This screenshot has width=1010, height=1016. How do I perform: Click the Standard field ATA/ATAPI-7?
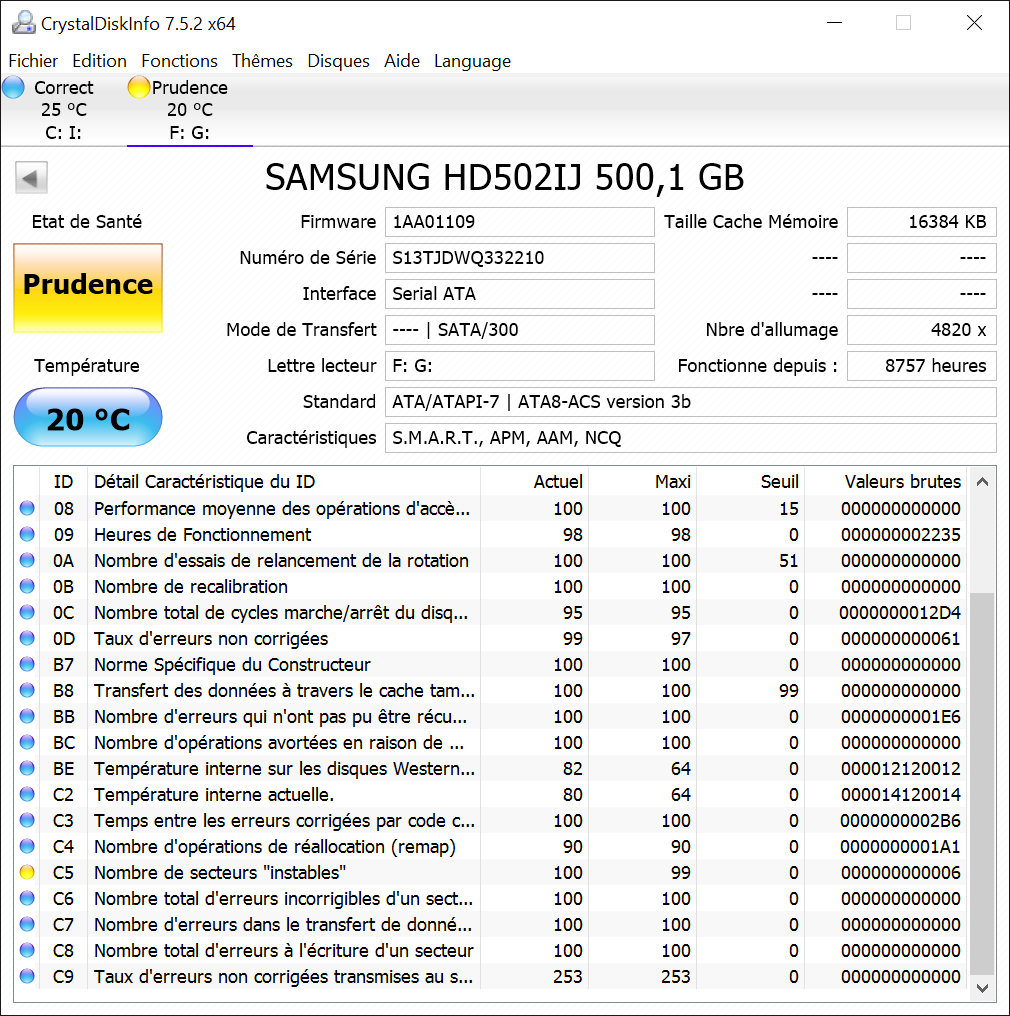coord(691,402)
